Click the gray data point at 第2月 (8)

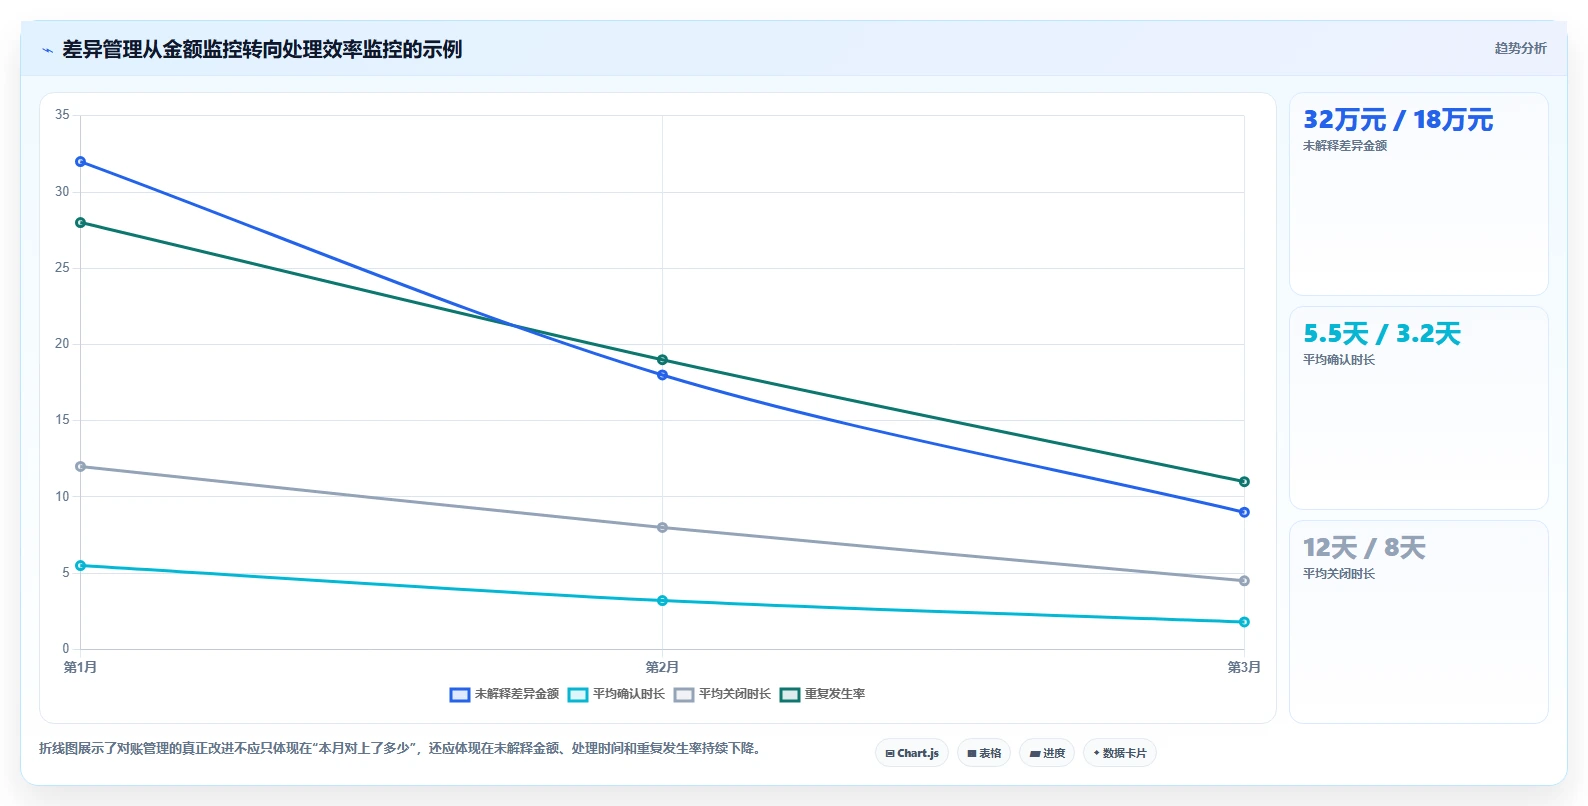pyautogui.click(x=662, y=528)
